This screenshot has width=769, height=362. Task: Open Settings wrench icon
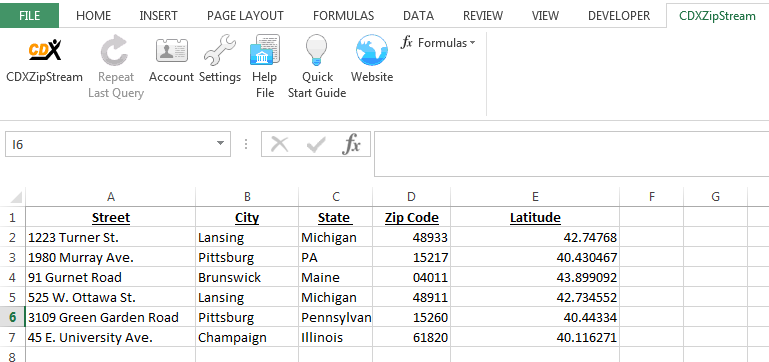click(x=220, y=50)
